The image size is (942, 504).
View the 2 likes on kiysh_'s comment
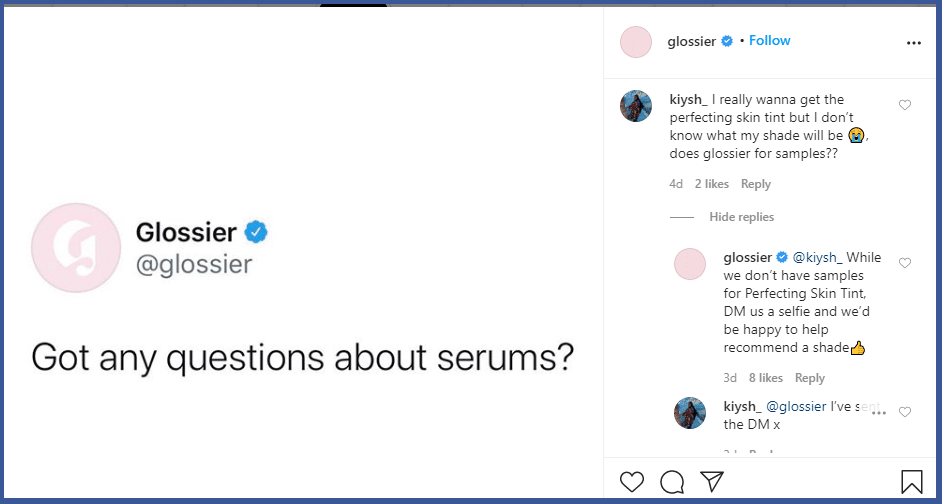pos(711,184)
